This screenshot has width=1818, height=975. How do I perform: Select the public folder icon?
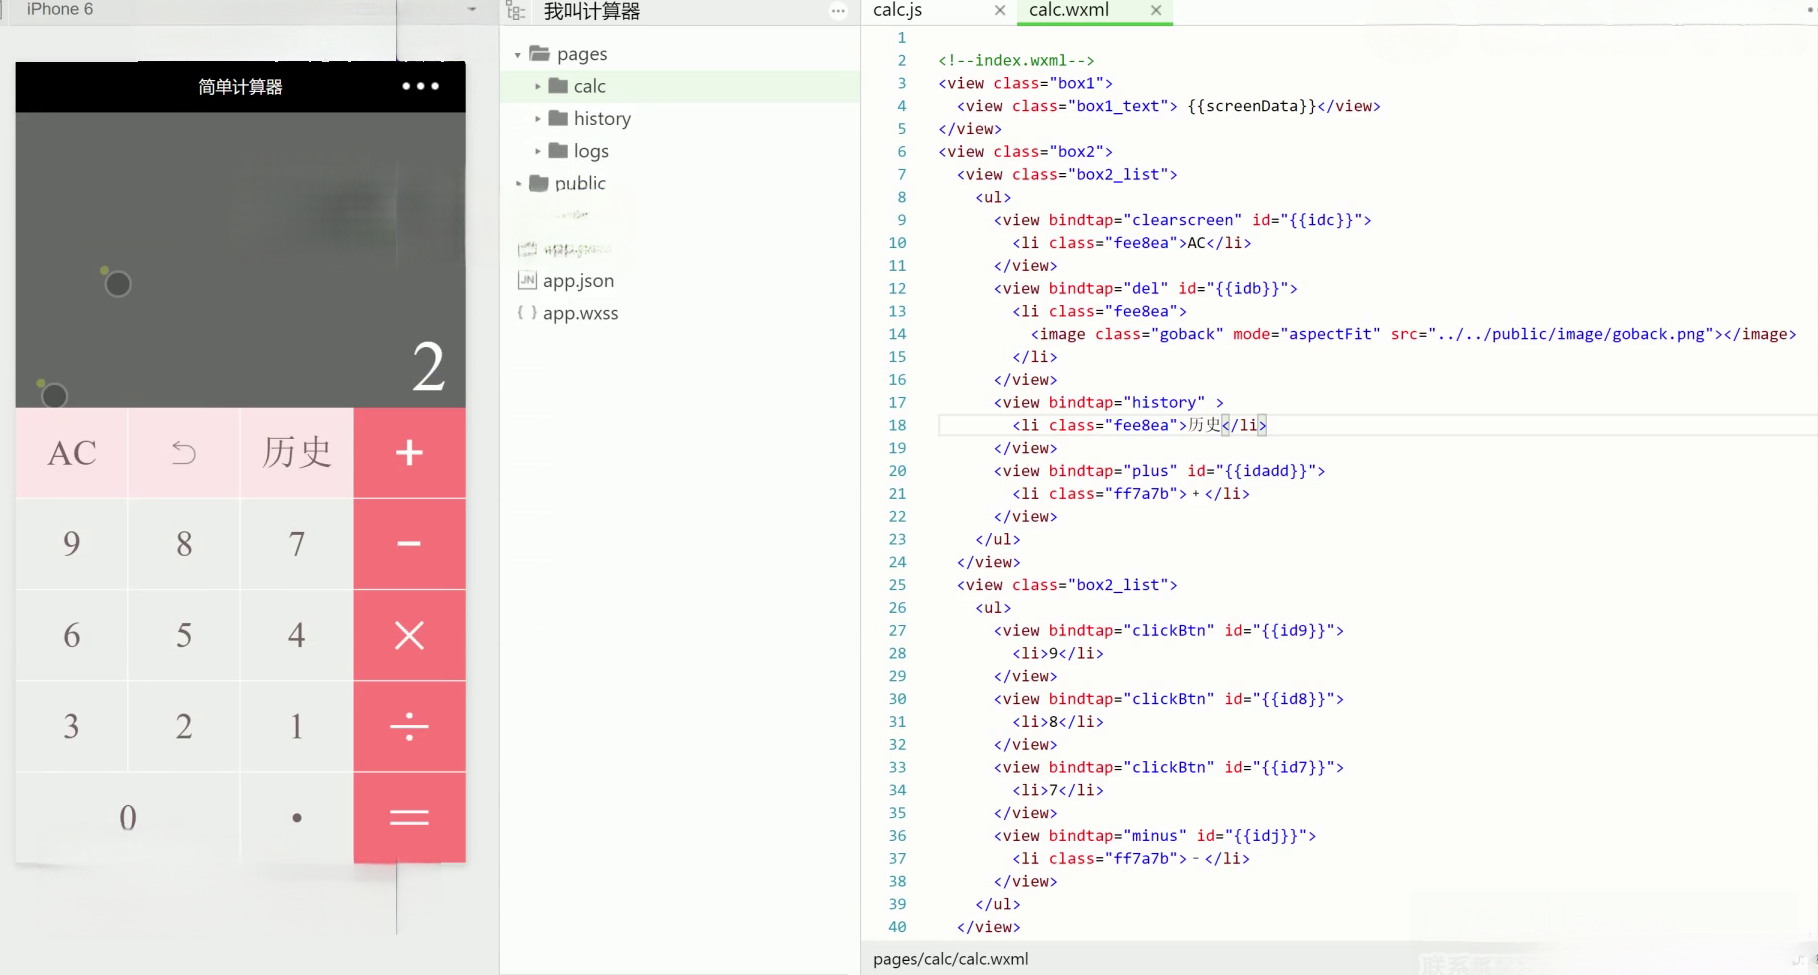pos(539,183)
